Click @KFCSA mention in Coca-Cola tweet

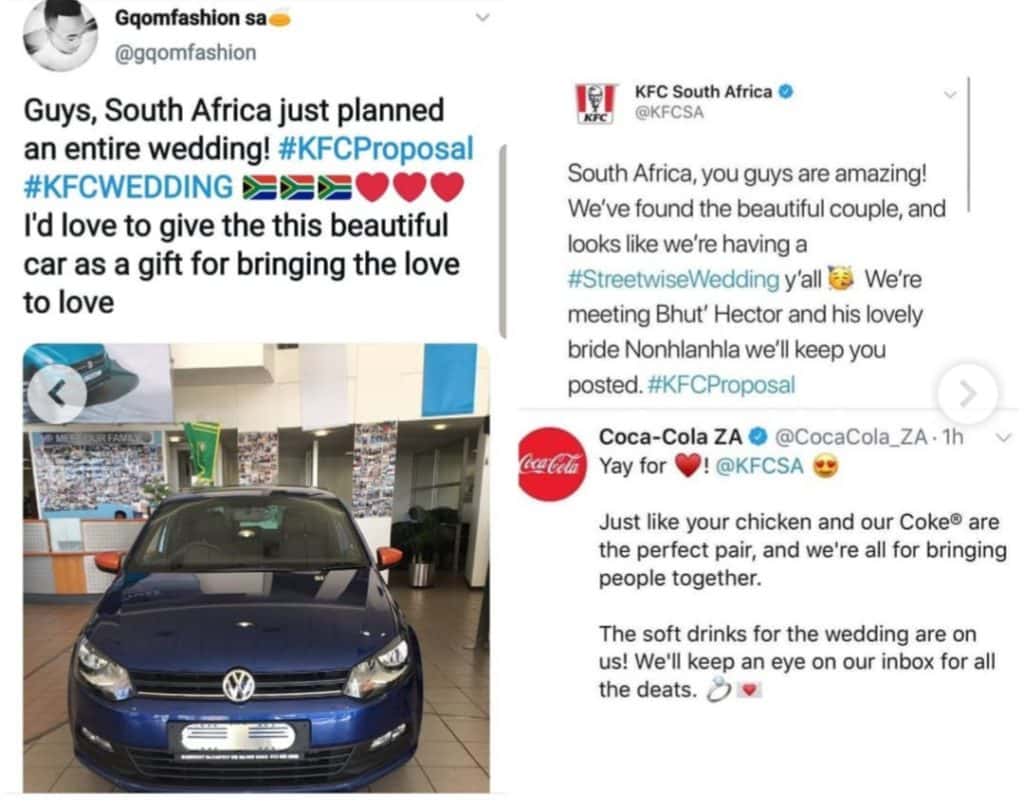coord(764,466)
